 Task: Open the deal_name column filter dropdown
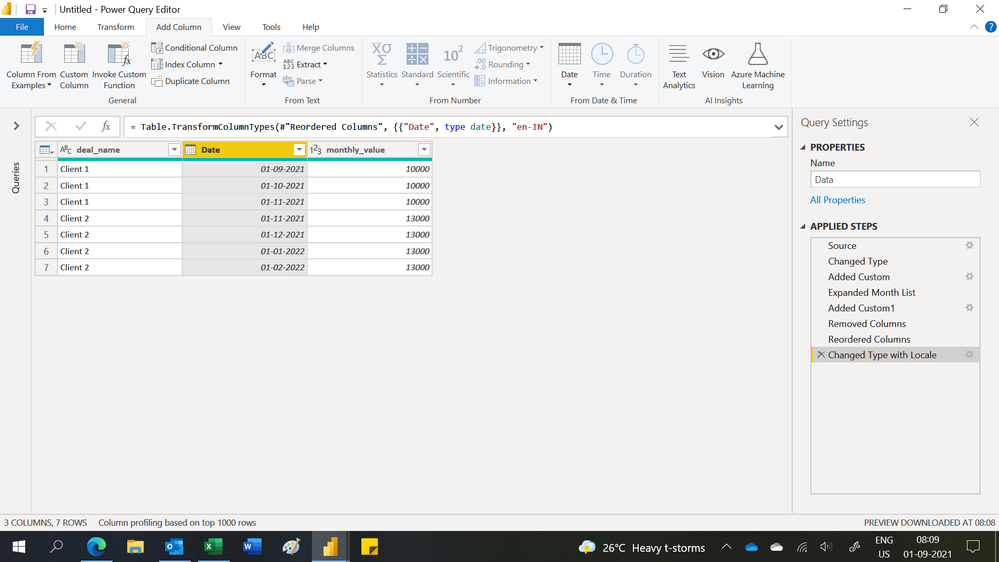(174, 150)
